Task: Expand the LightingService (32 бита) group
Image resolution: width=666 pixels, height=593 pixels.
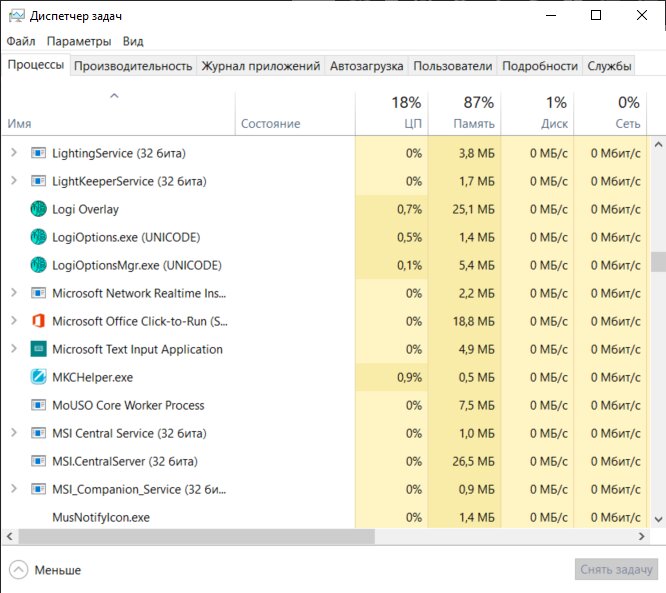Action: click(x=14, y=152)
